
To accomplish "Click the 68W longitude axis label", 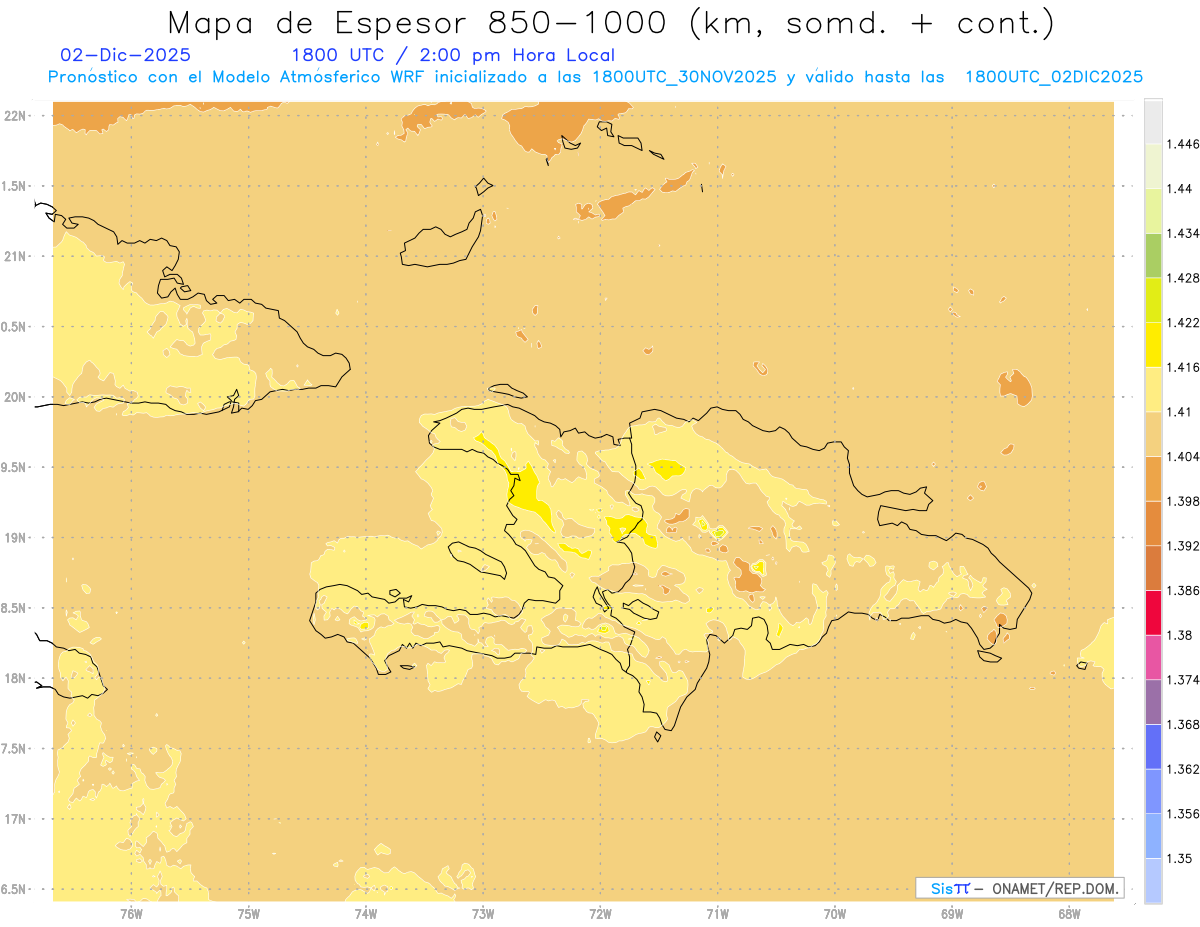I will tap(1069, 913).
